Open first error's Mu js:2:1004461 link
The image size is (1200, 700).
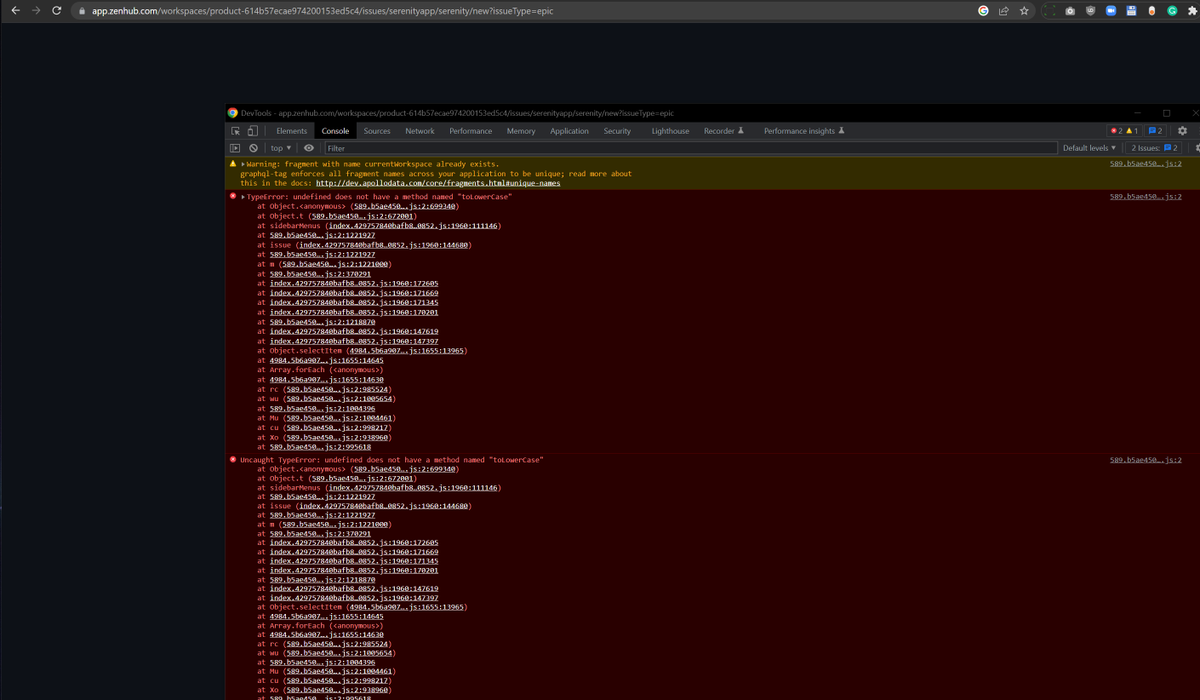(338, 418)
